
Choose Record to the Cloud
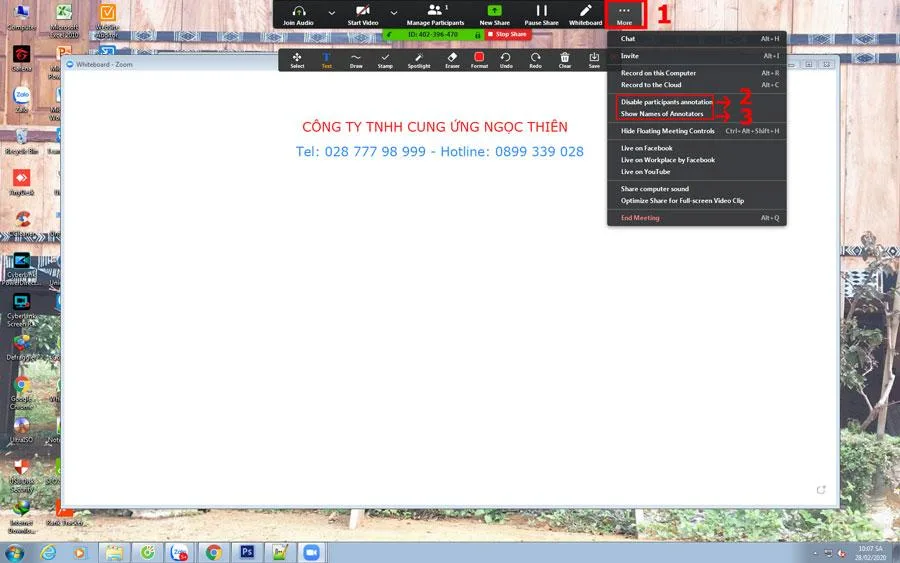point(651,85)
